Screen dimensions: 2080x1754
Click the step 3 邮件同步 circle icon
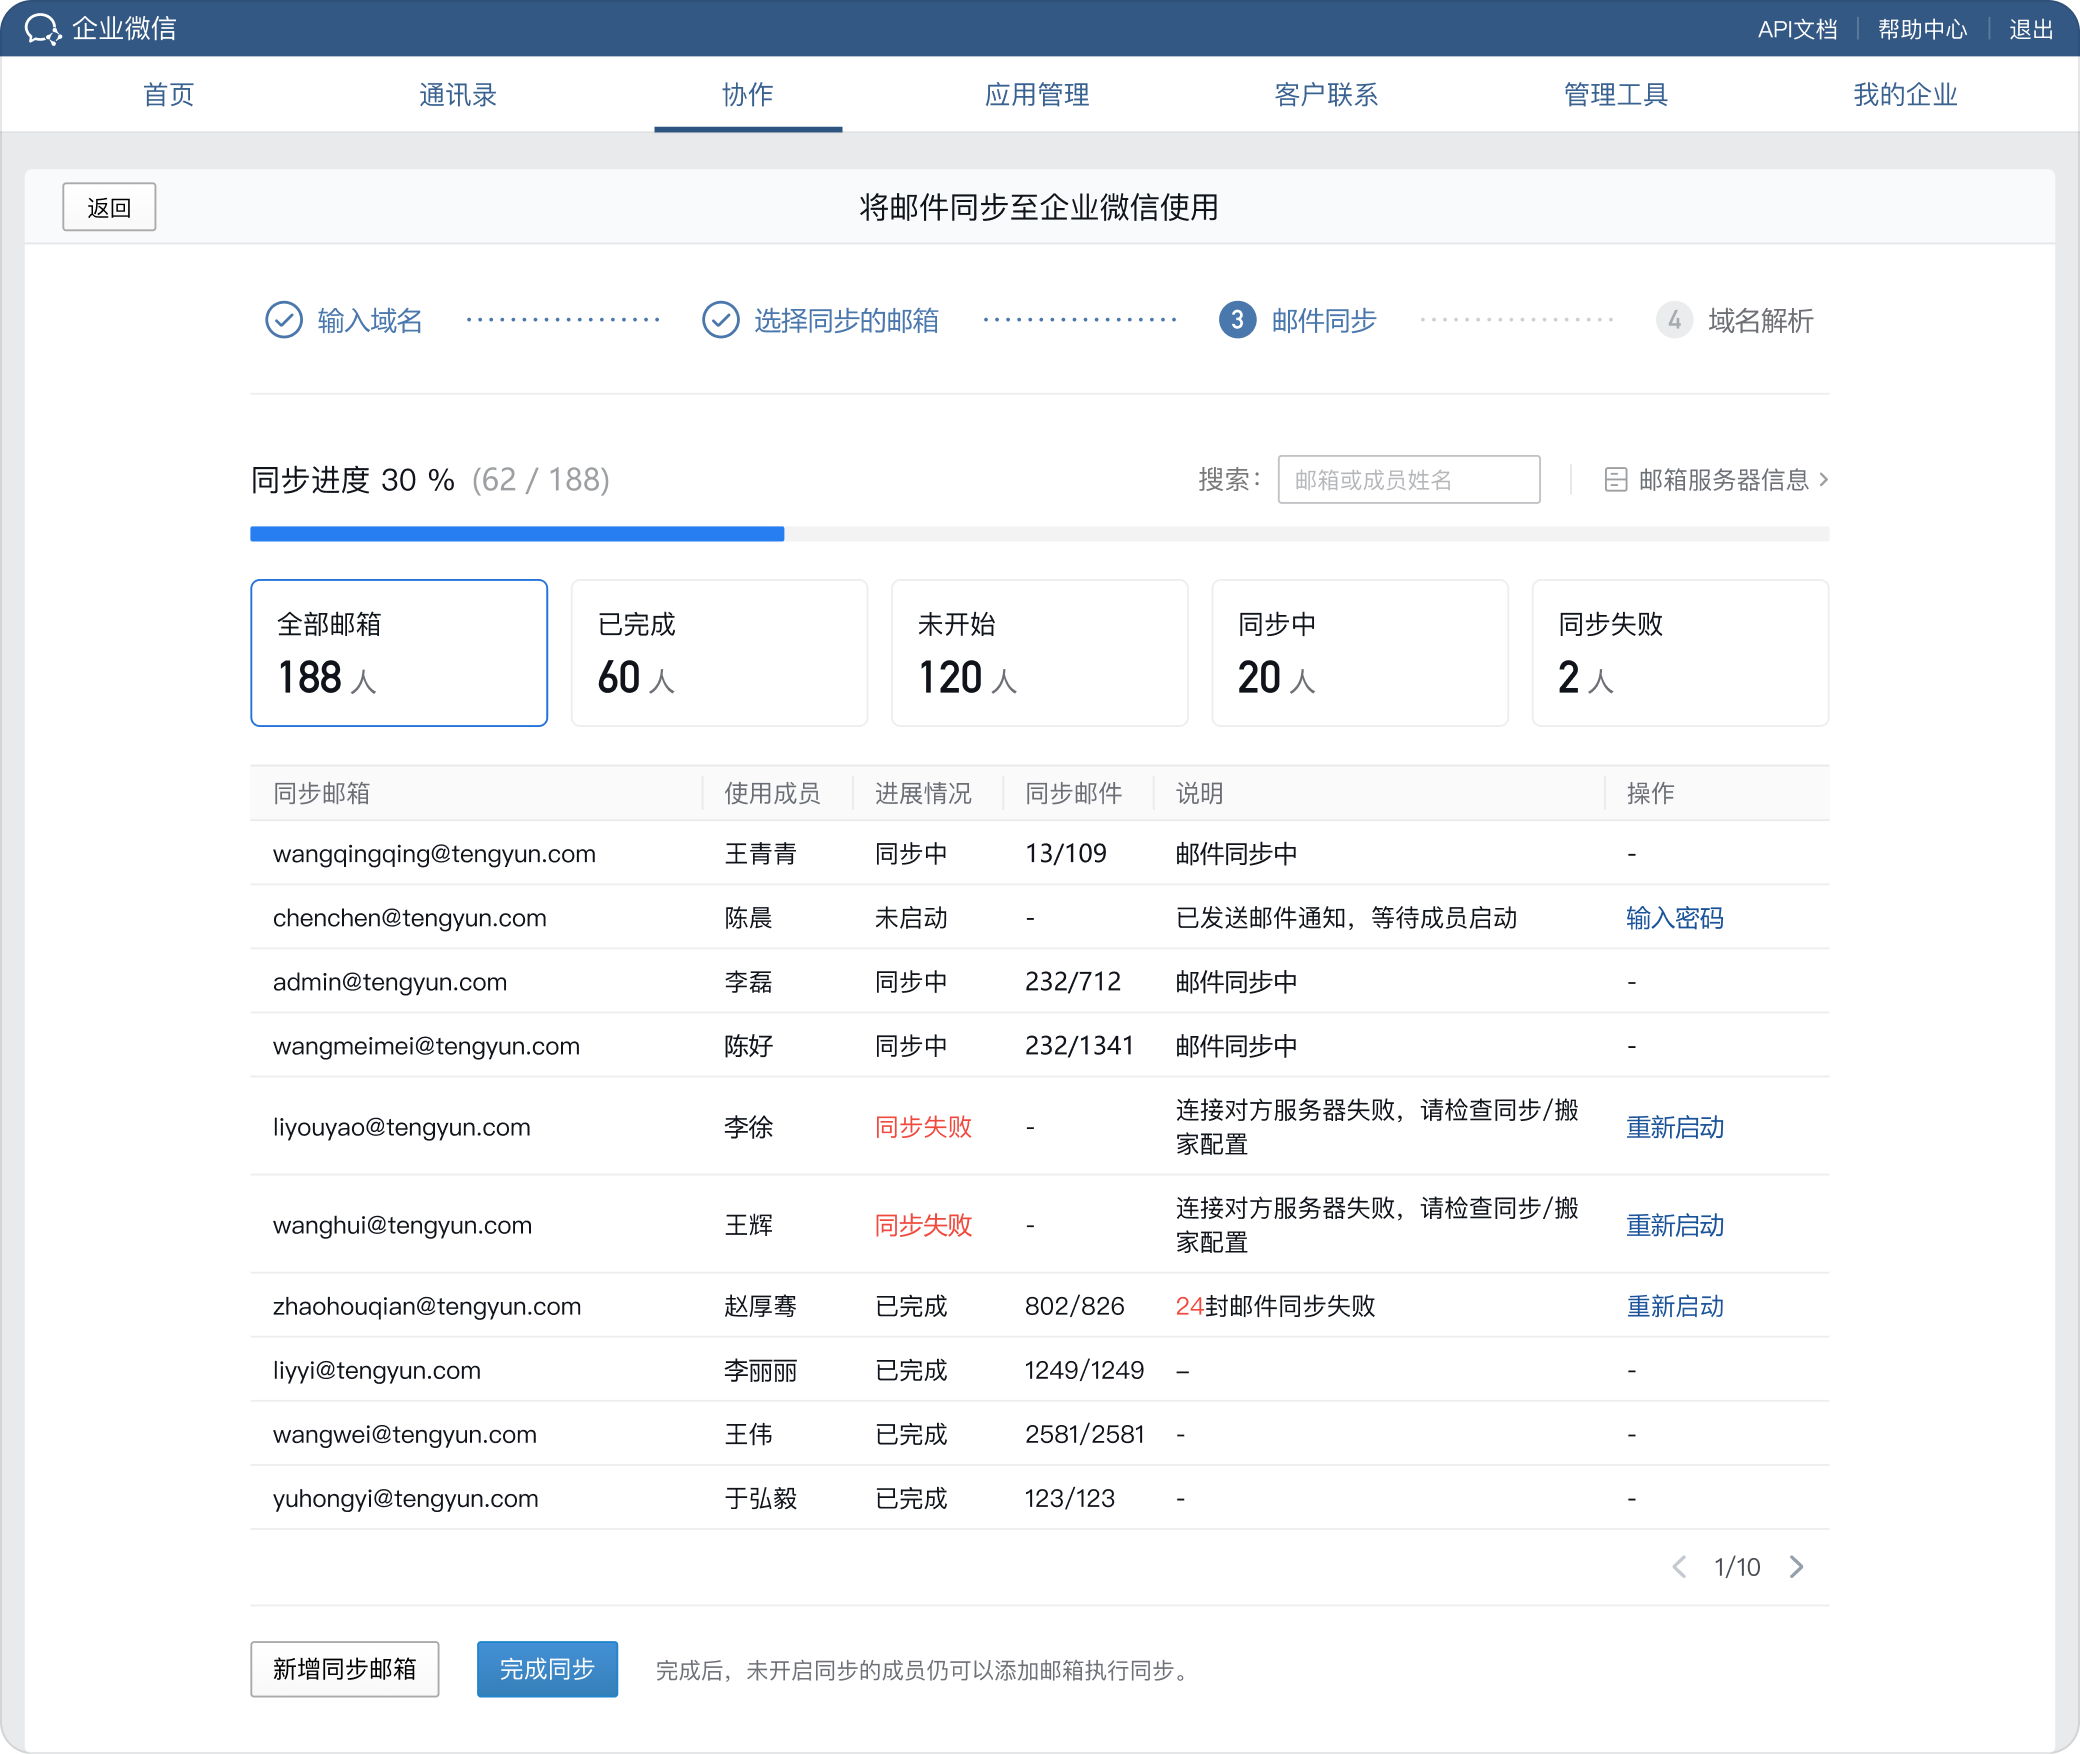(1237, 320)
